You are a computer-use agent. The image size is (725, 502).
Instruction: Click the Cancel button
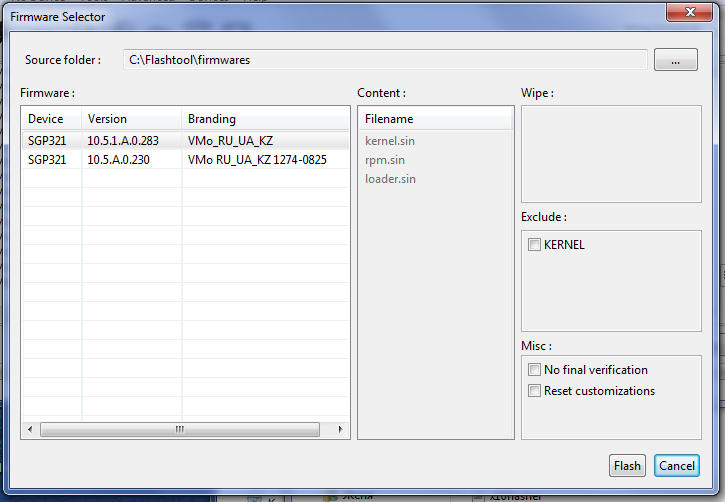click(677, 466)
